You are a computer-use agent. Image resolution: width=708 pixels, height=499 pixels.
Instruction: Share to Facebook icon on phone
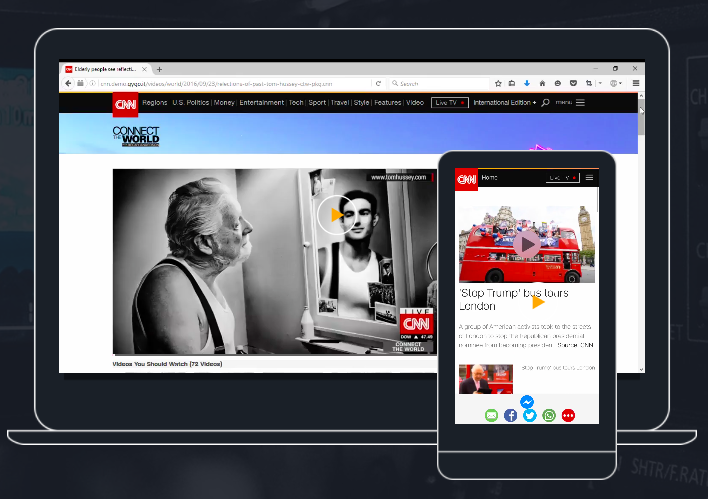pos(511,415)
